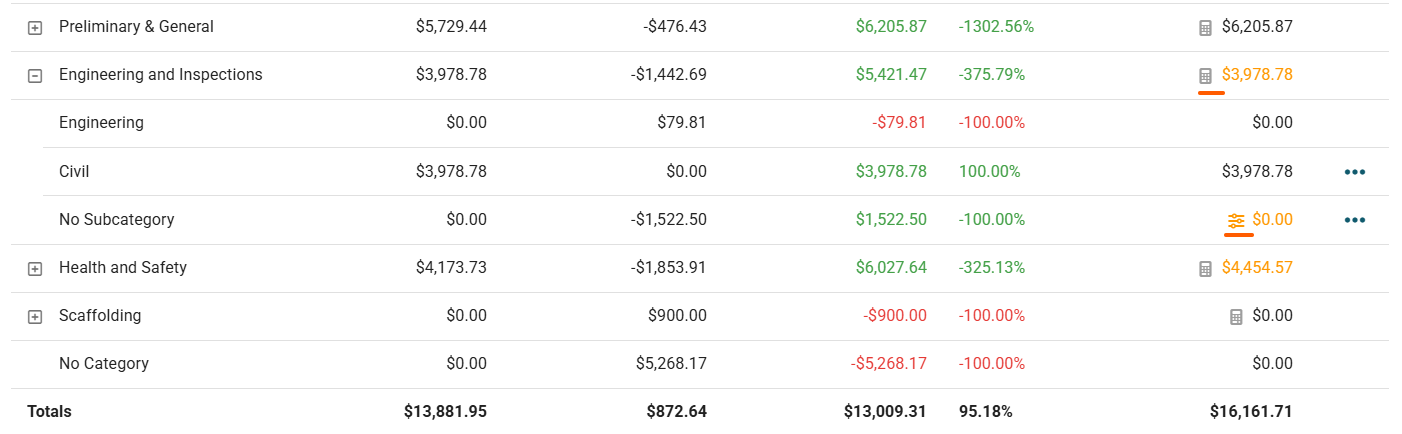Expand the Scaffolding category
This screenshot has height=434, width=1402.
pos(35,317)
